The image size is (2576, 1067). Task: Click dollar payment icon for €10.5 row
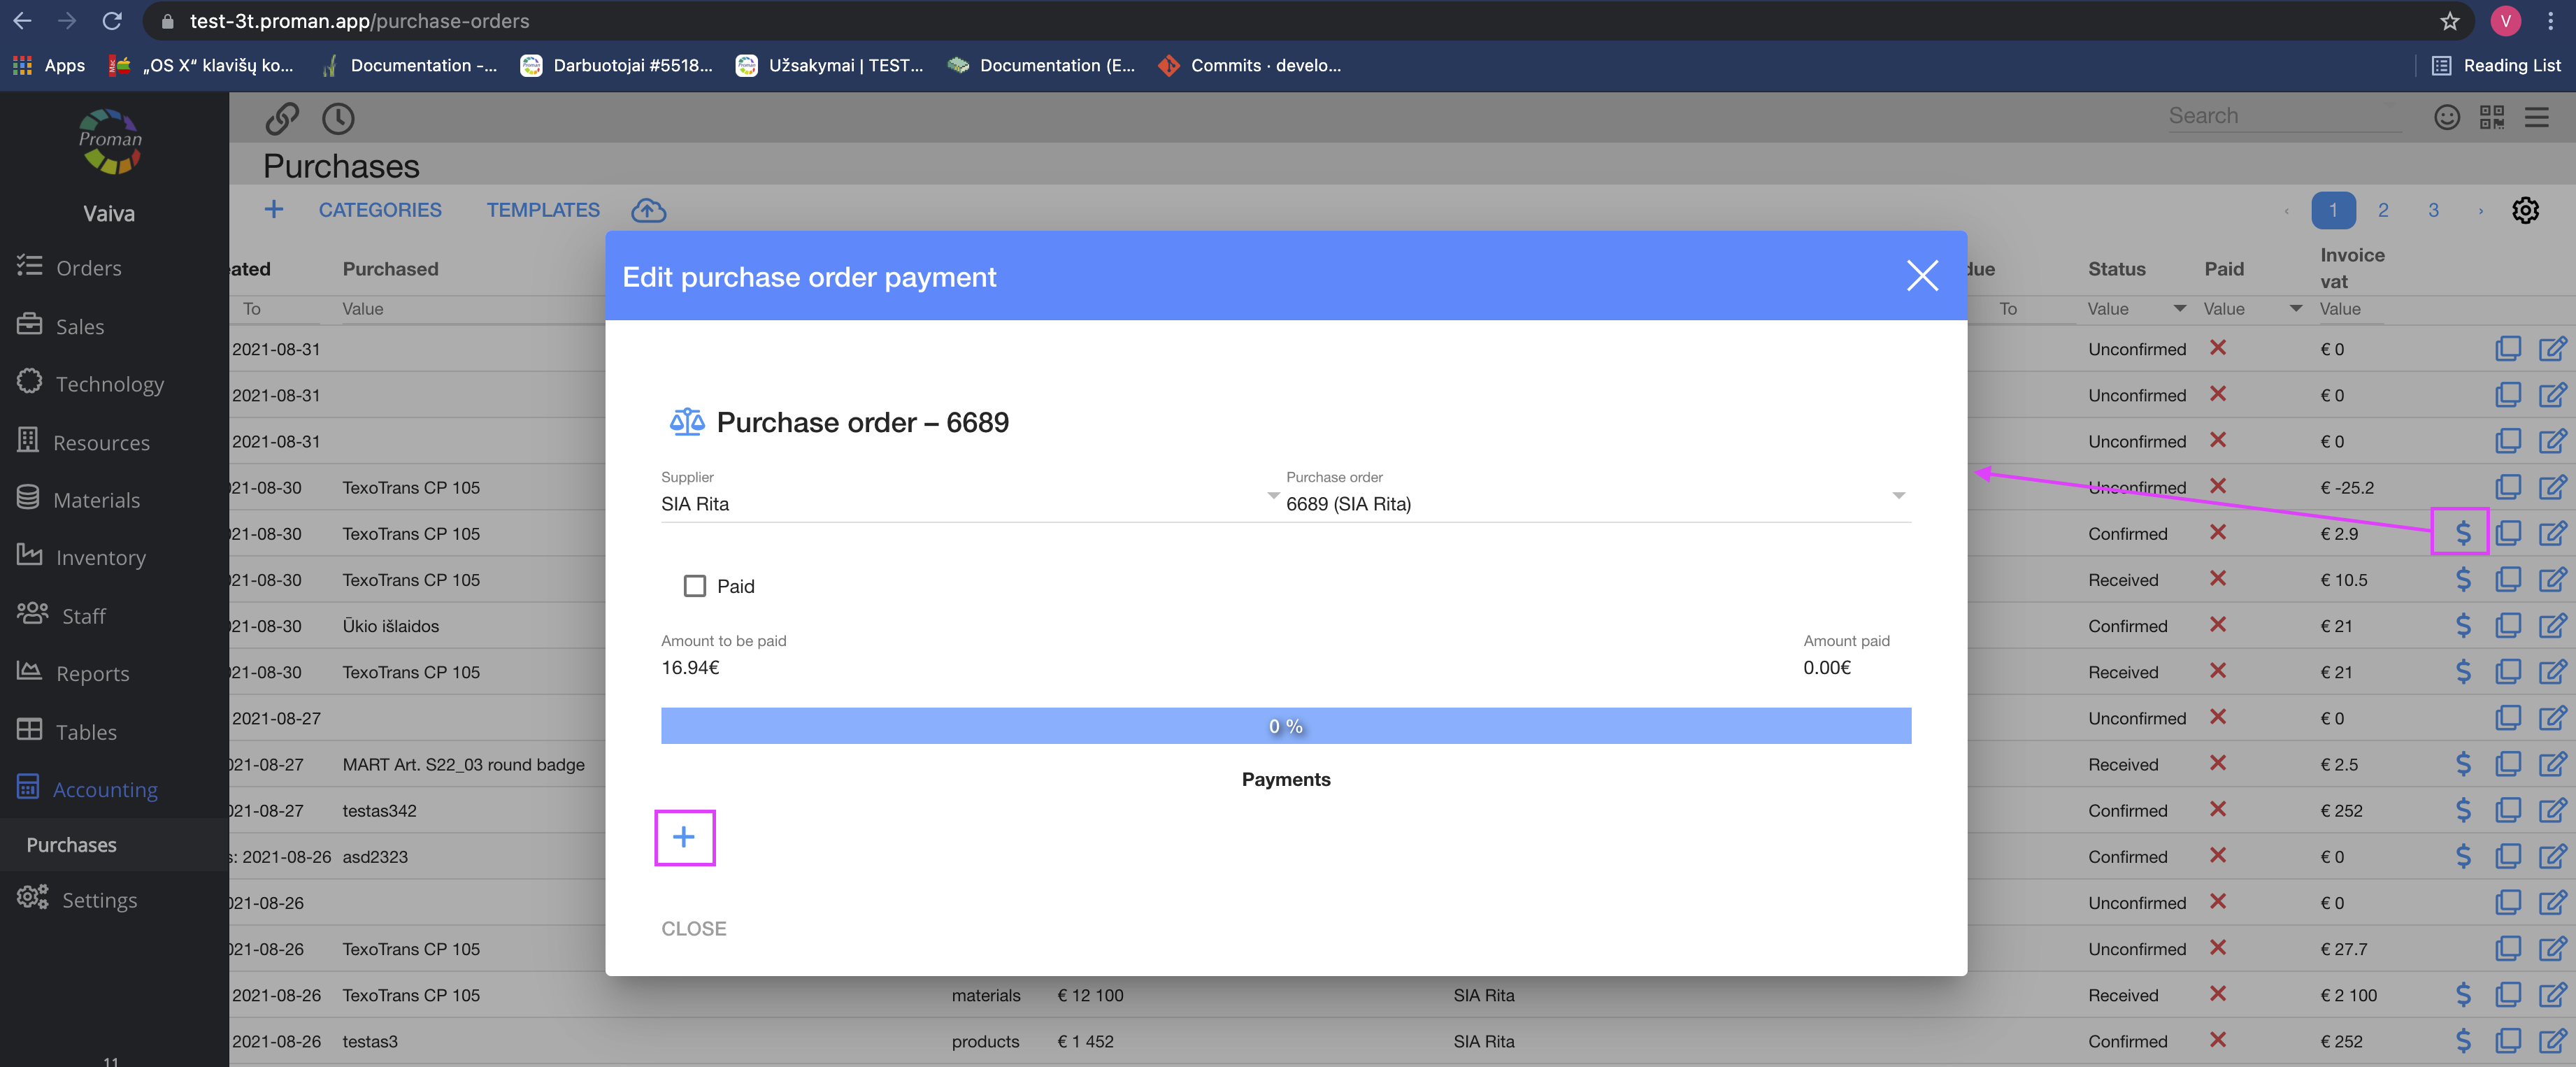[x=2463, y=579]
